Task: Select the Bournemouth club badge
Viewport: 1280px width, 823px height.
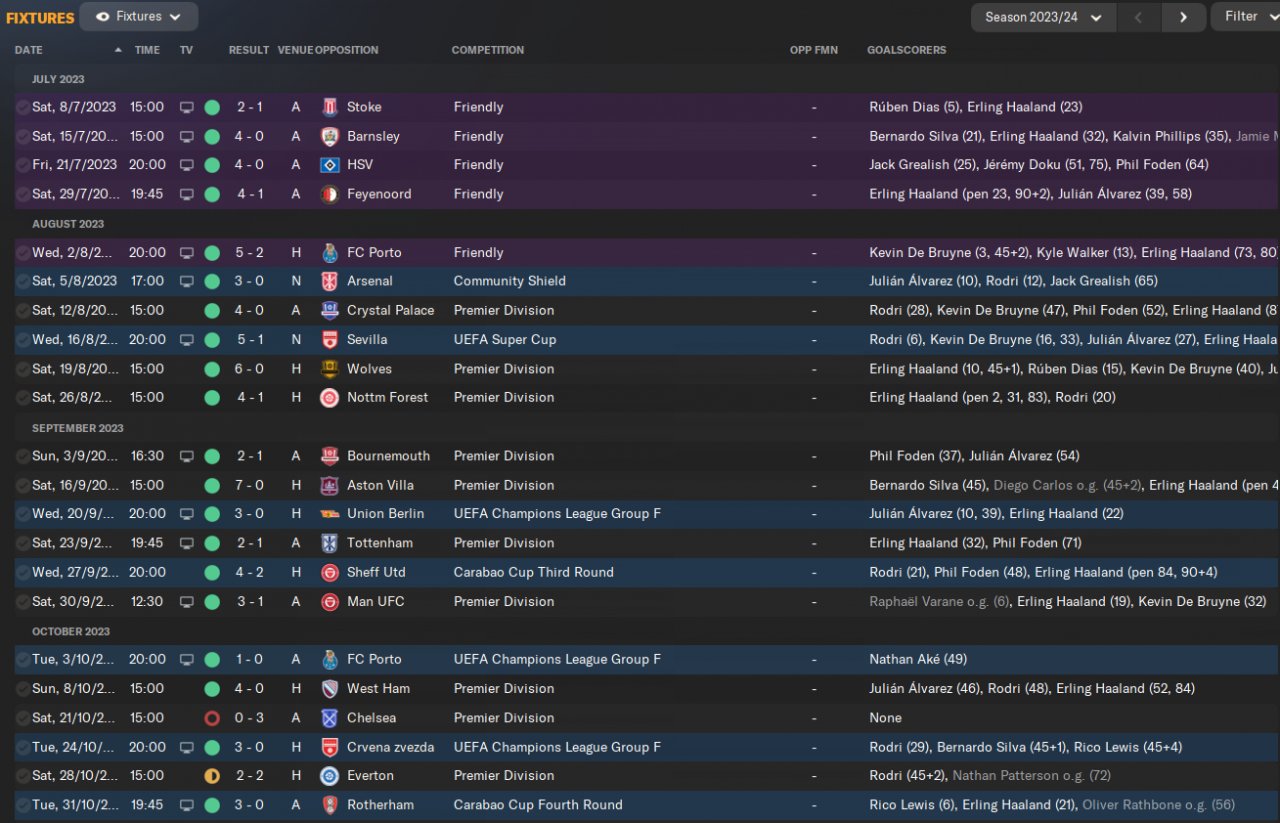Action: point(330,456)
